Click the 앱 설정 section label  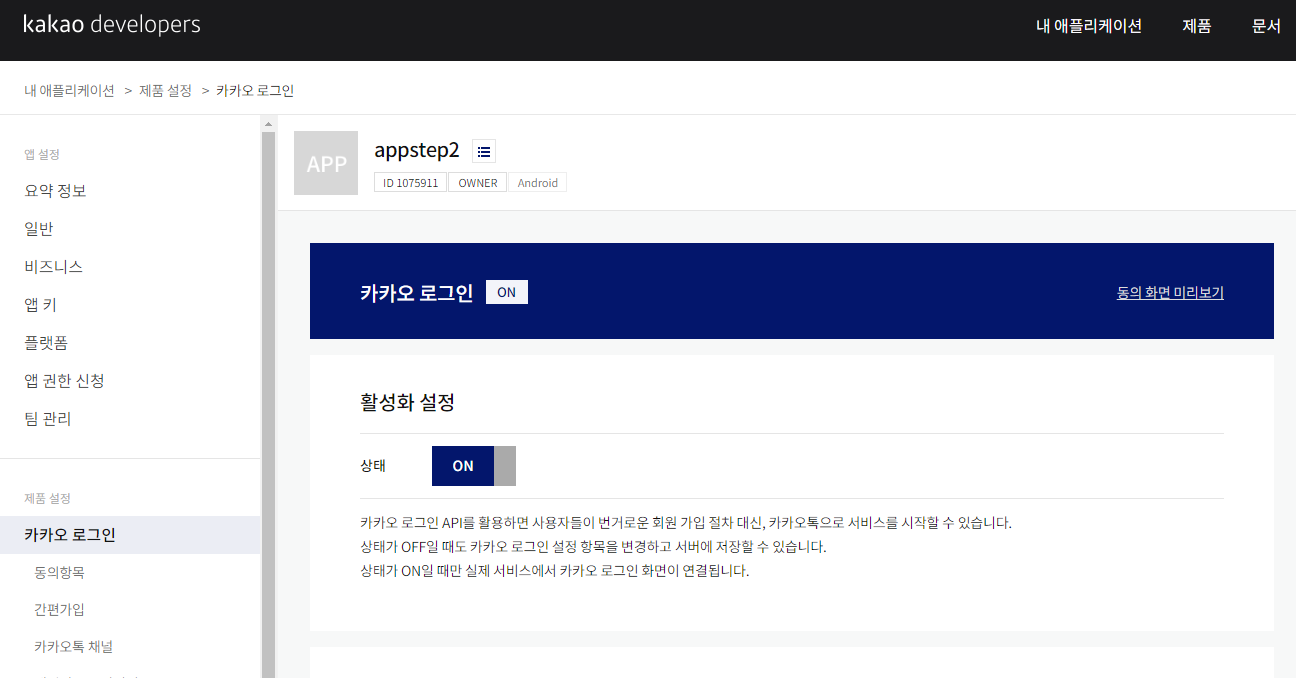coord(42,154)
